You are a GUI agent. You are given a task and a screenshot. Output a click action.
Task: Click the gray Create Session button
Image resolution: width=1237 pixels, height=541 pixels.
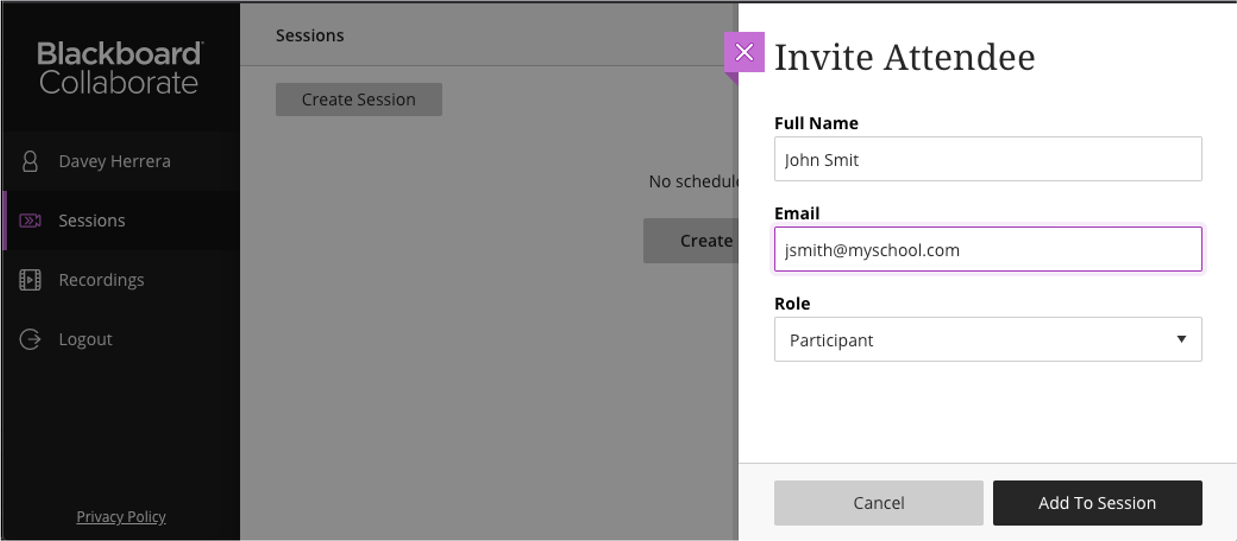pyautogui.click(x=359, y=99)
